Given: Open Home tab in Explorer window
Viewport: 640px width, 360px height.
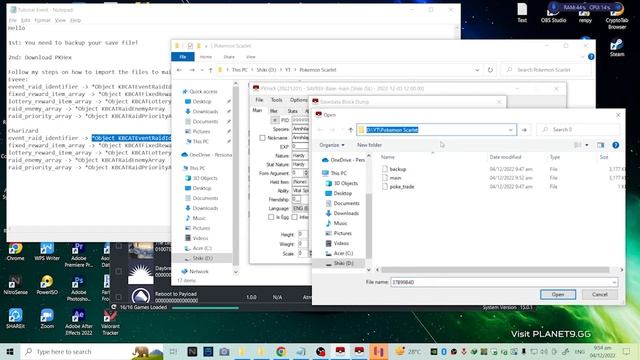Looking at the screenshot, I should tap(206, 57).
